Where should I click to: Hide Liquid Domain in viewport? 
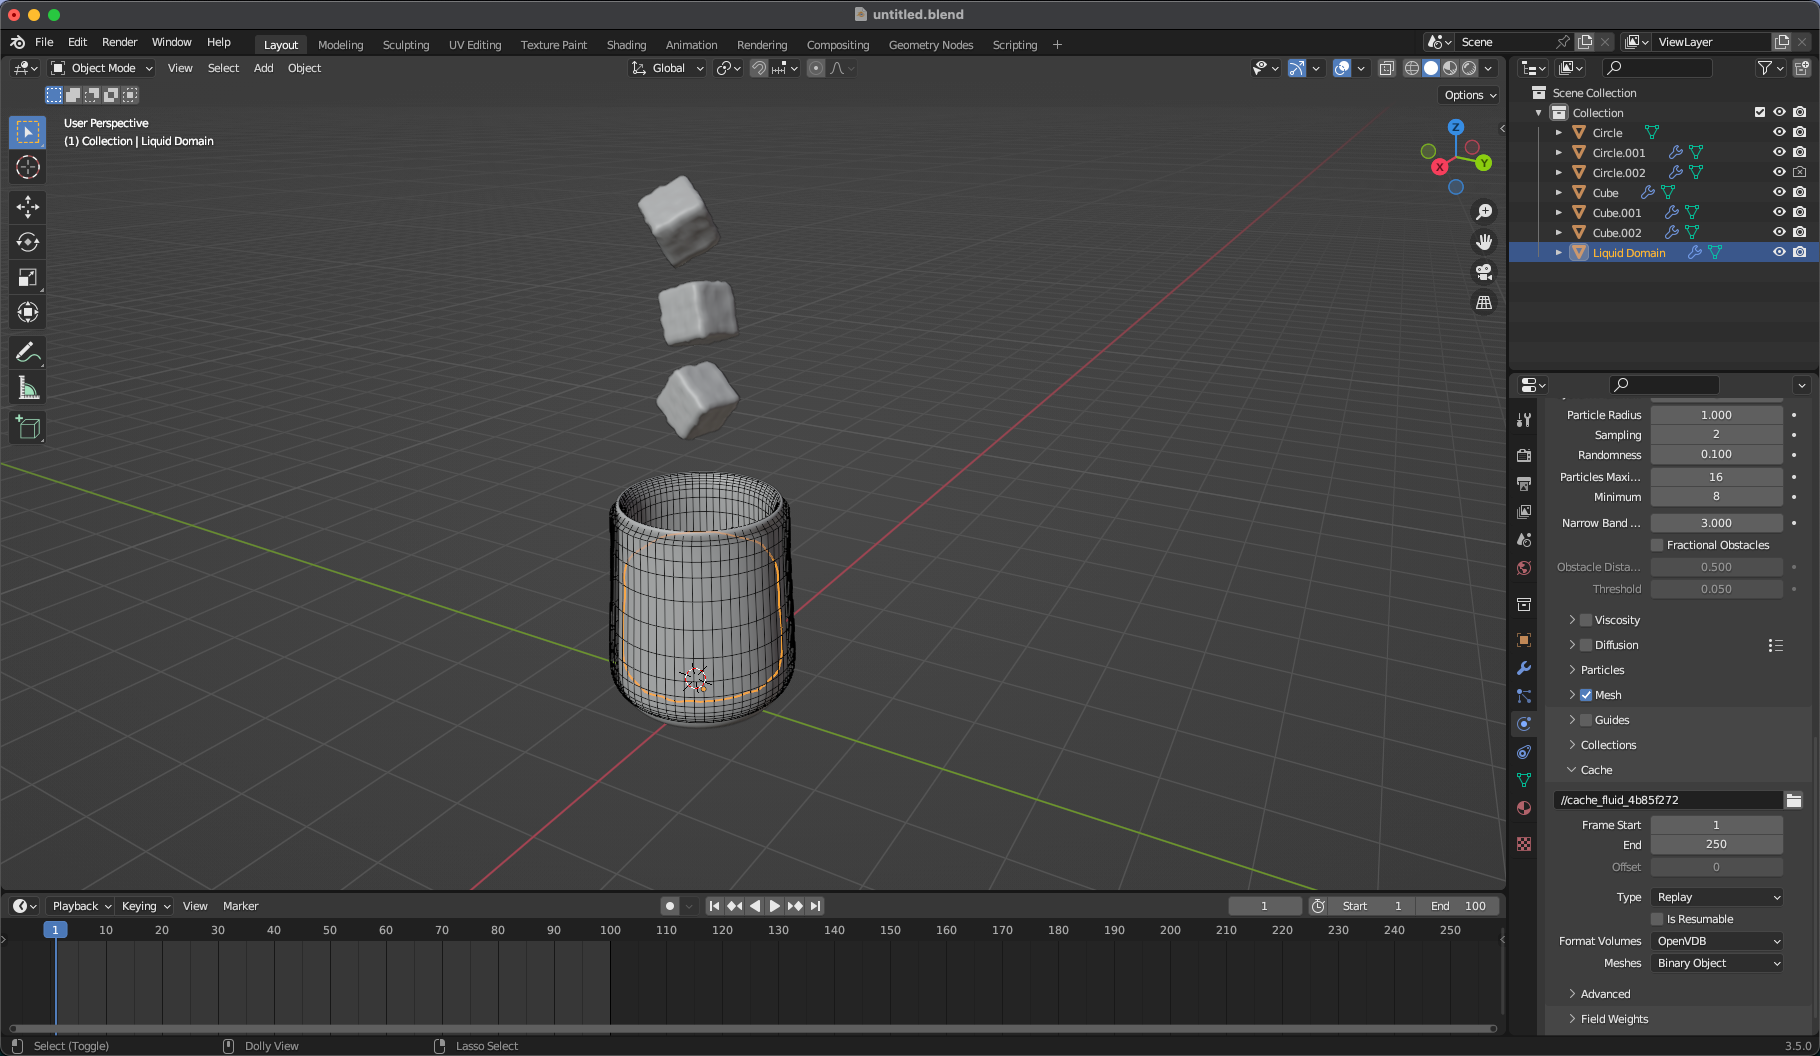pyautogui.click(x=1779, y=252)
